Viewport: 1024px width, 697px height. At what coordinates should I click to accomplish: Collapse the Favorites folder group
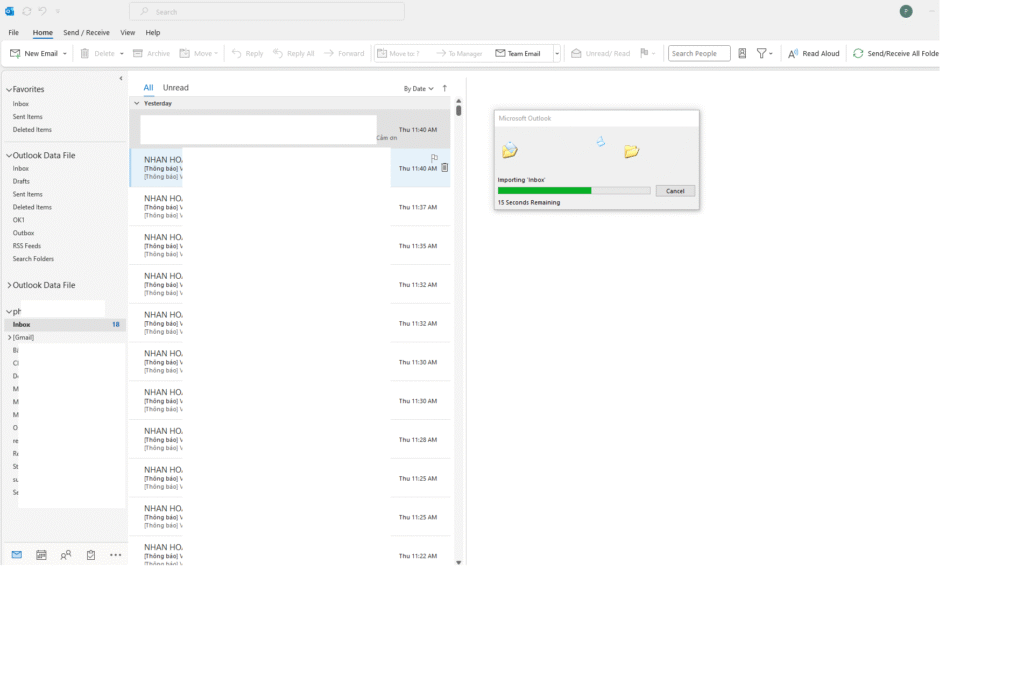click(9, 90)
